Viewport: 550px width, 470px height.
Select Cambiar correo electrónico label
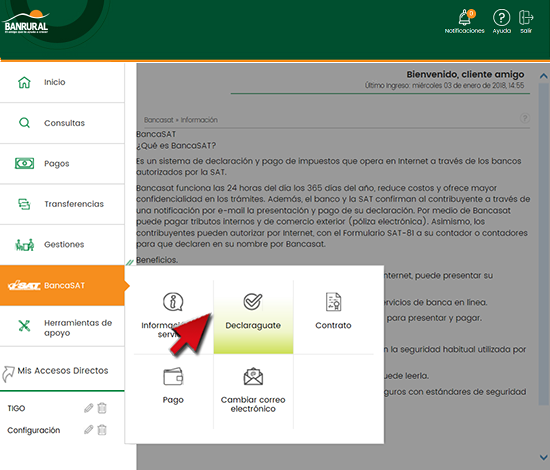tap(253, 404)
